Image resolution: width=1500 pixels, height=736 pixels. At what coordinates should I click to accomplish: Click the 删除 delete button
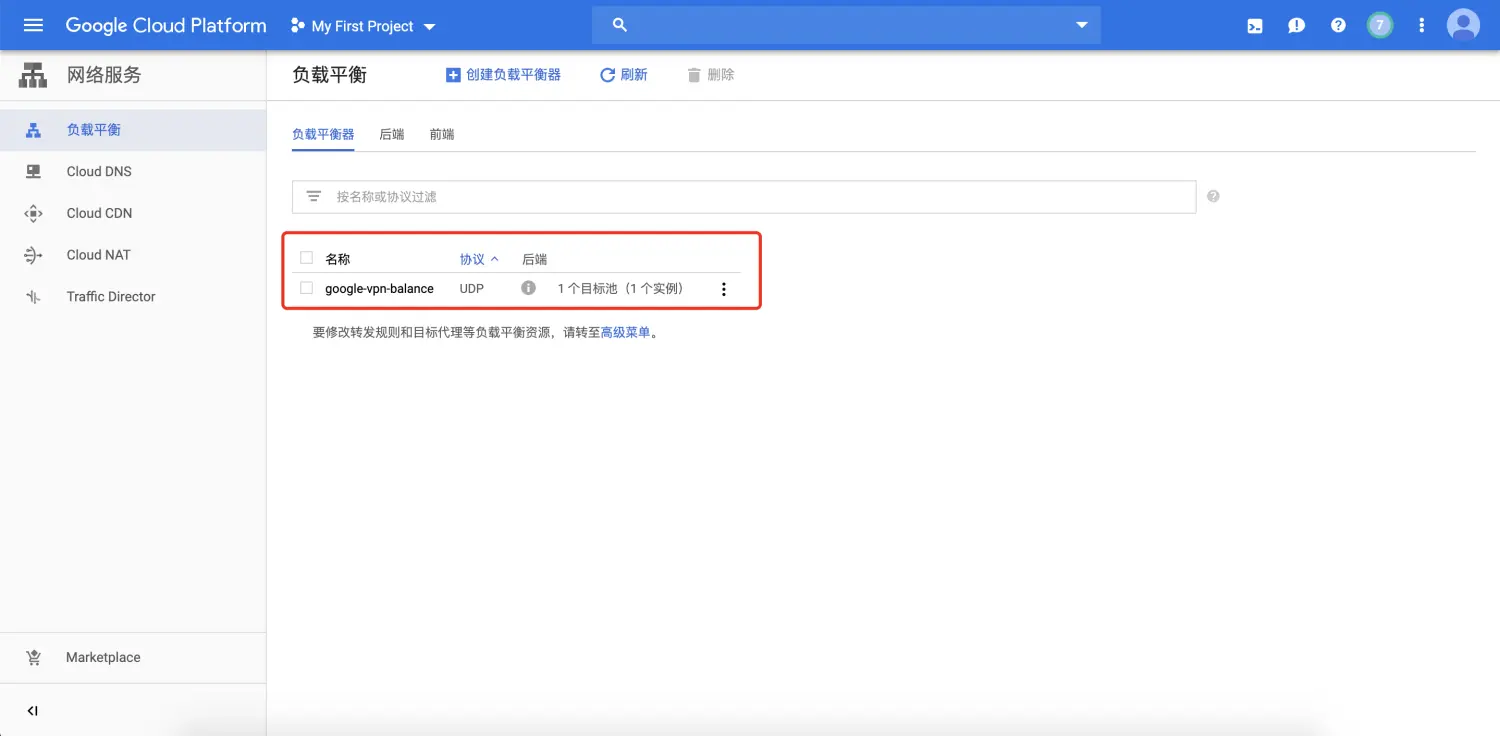711,75
